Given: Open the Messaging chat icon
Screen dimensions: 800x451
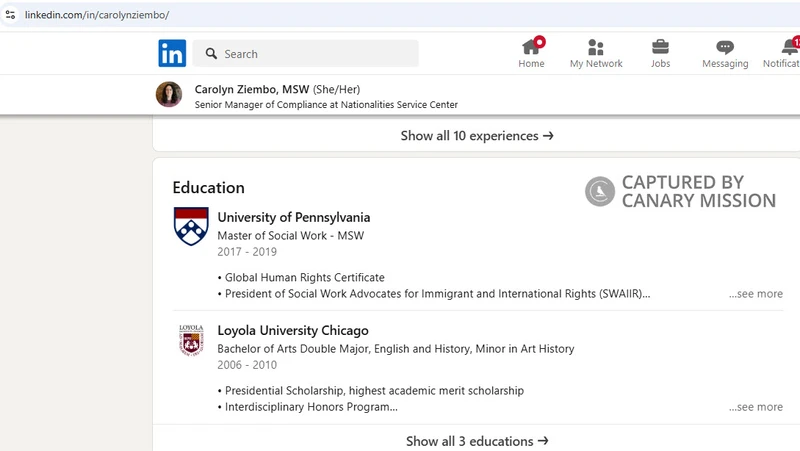Looking at the screenshot, I should pos(725,47).
